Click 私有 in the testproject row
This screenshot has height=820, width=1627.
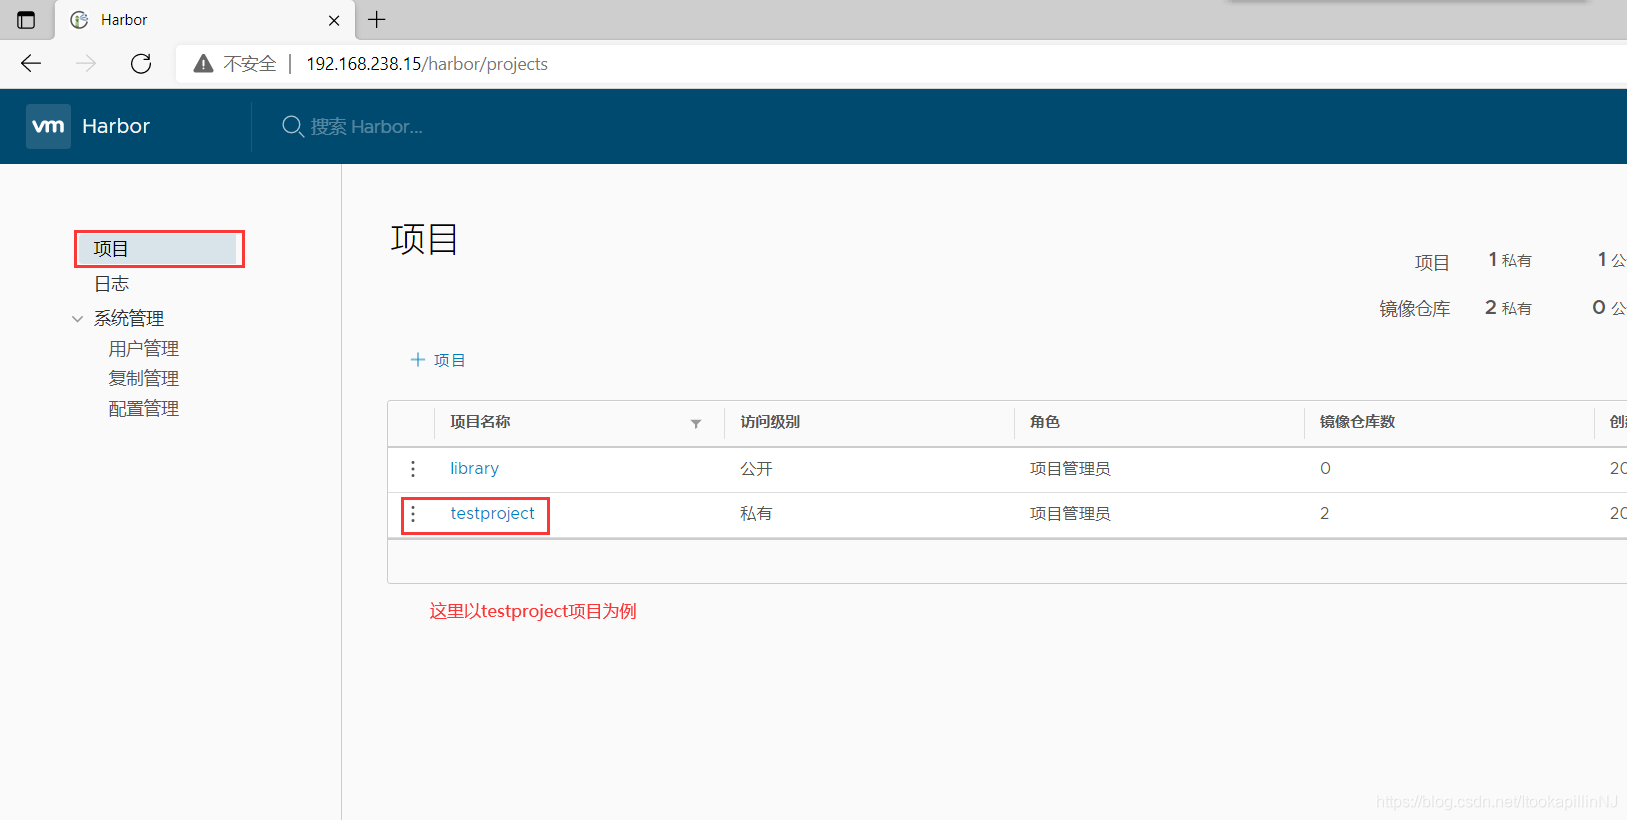(x=756, y=514)
